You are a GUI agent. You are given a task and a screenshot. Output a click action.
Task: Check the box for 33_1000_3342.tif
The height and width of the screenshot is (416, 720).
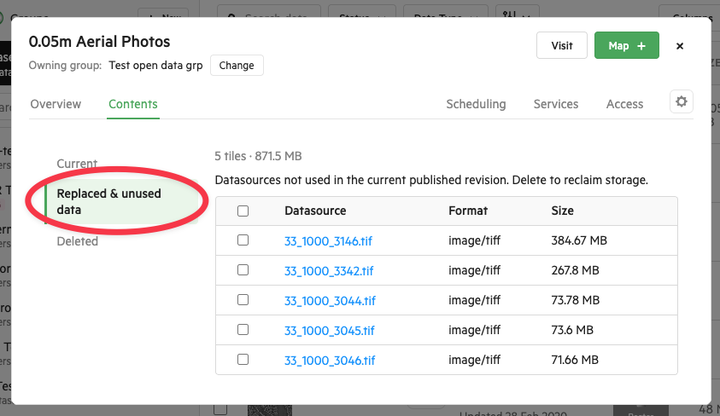(243, 270)
